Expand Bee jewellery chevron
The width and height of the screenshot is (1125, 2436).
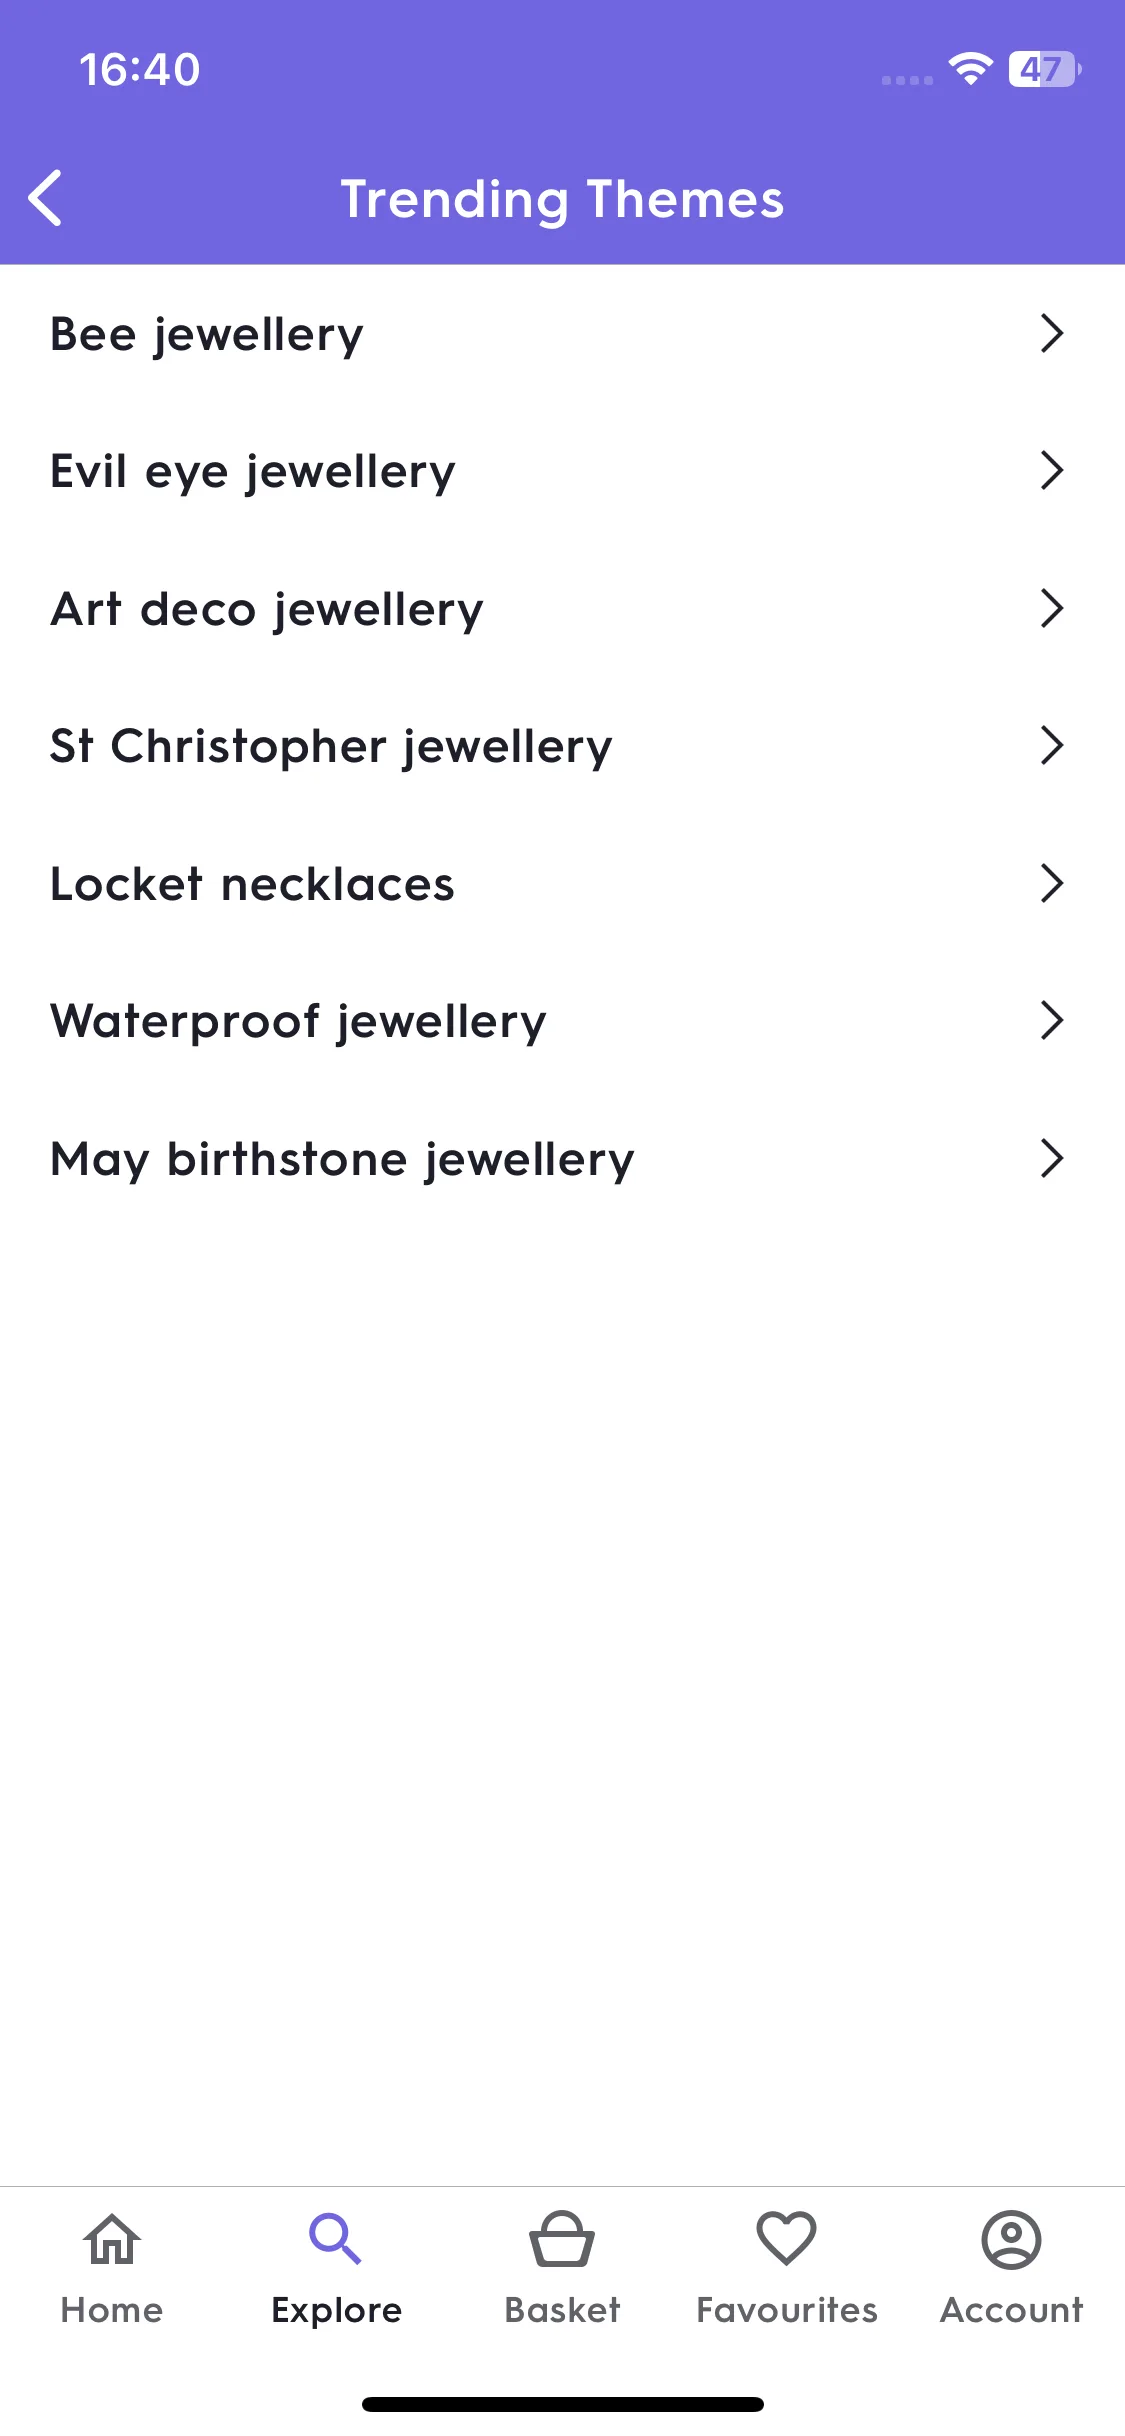(x=1051, y=333)
